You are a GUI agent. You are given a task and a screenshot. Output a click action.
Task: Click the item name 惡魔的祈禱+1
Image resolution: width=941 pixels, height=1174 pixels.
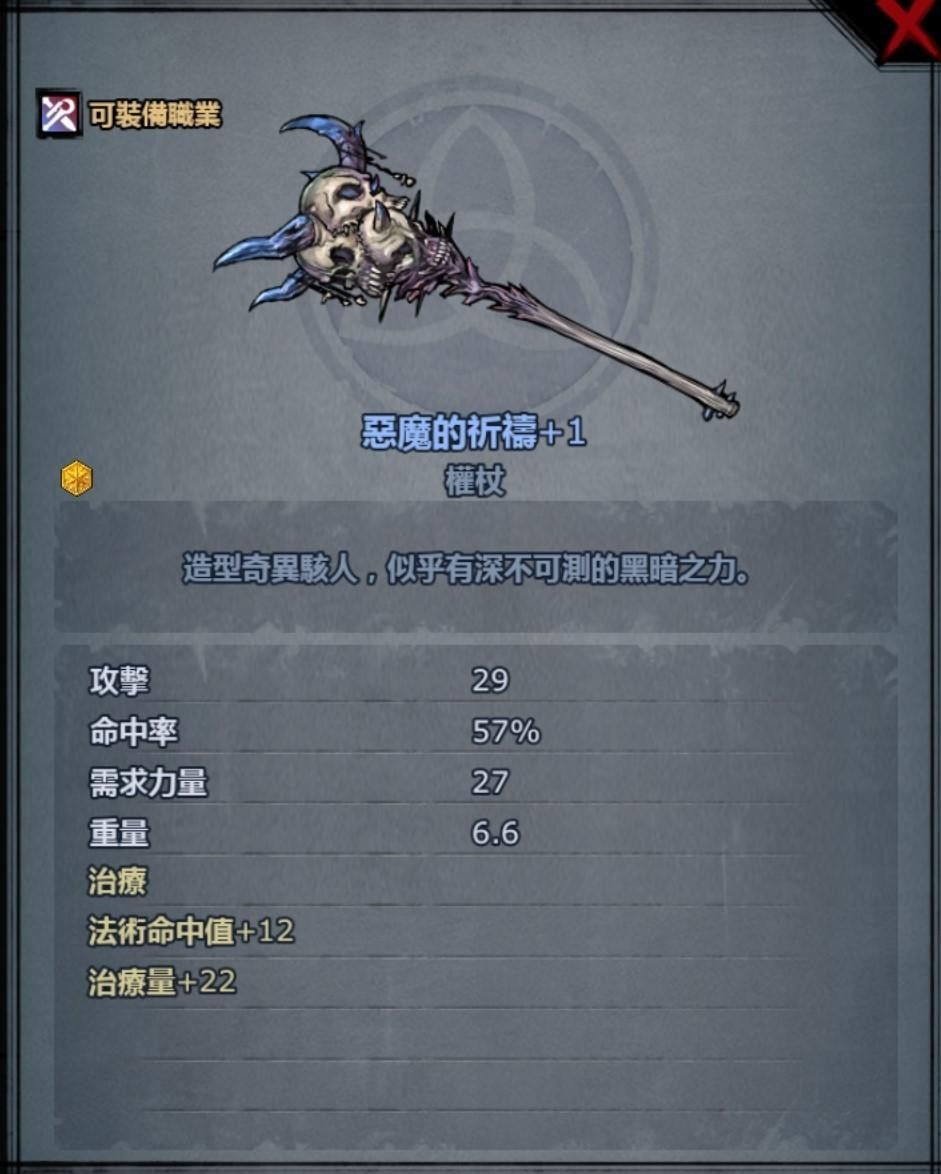[473, 432]
